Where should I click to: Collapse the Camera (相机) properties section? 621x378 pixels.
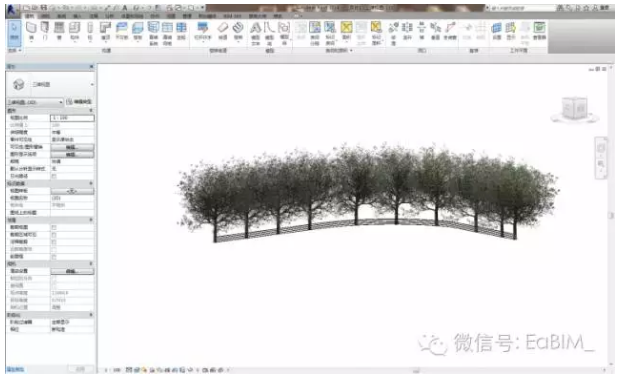(91, 263)
